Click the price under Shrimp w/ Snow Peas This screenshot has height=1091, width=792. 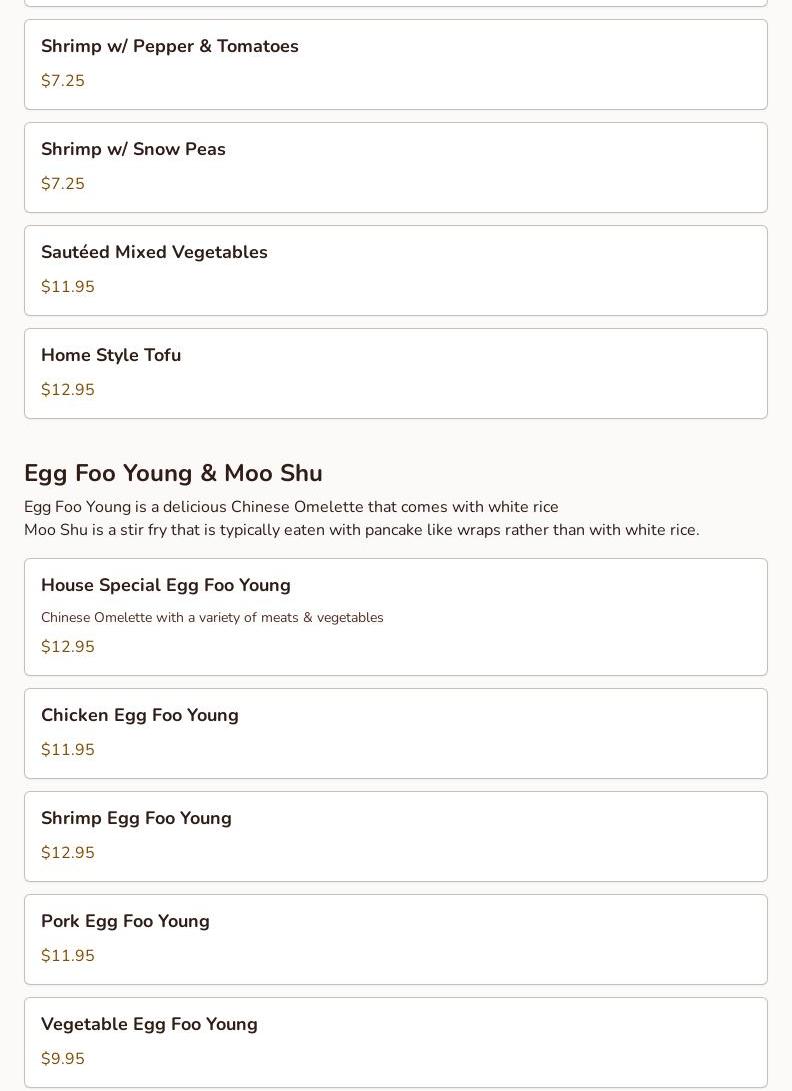(63, 184)
